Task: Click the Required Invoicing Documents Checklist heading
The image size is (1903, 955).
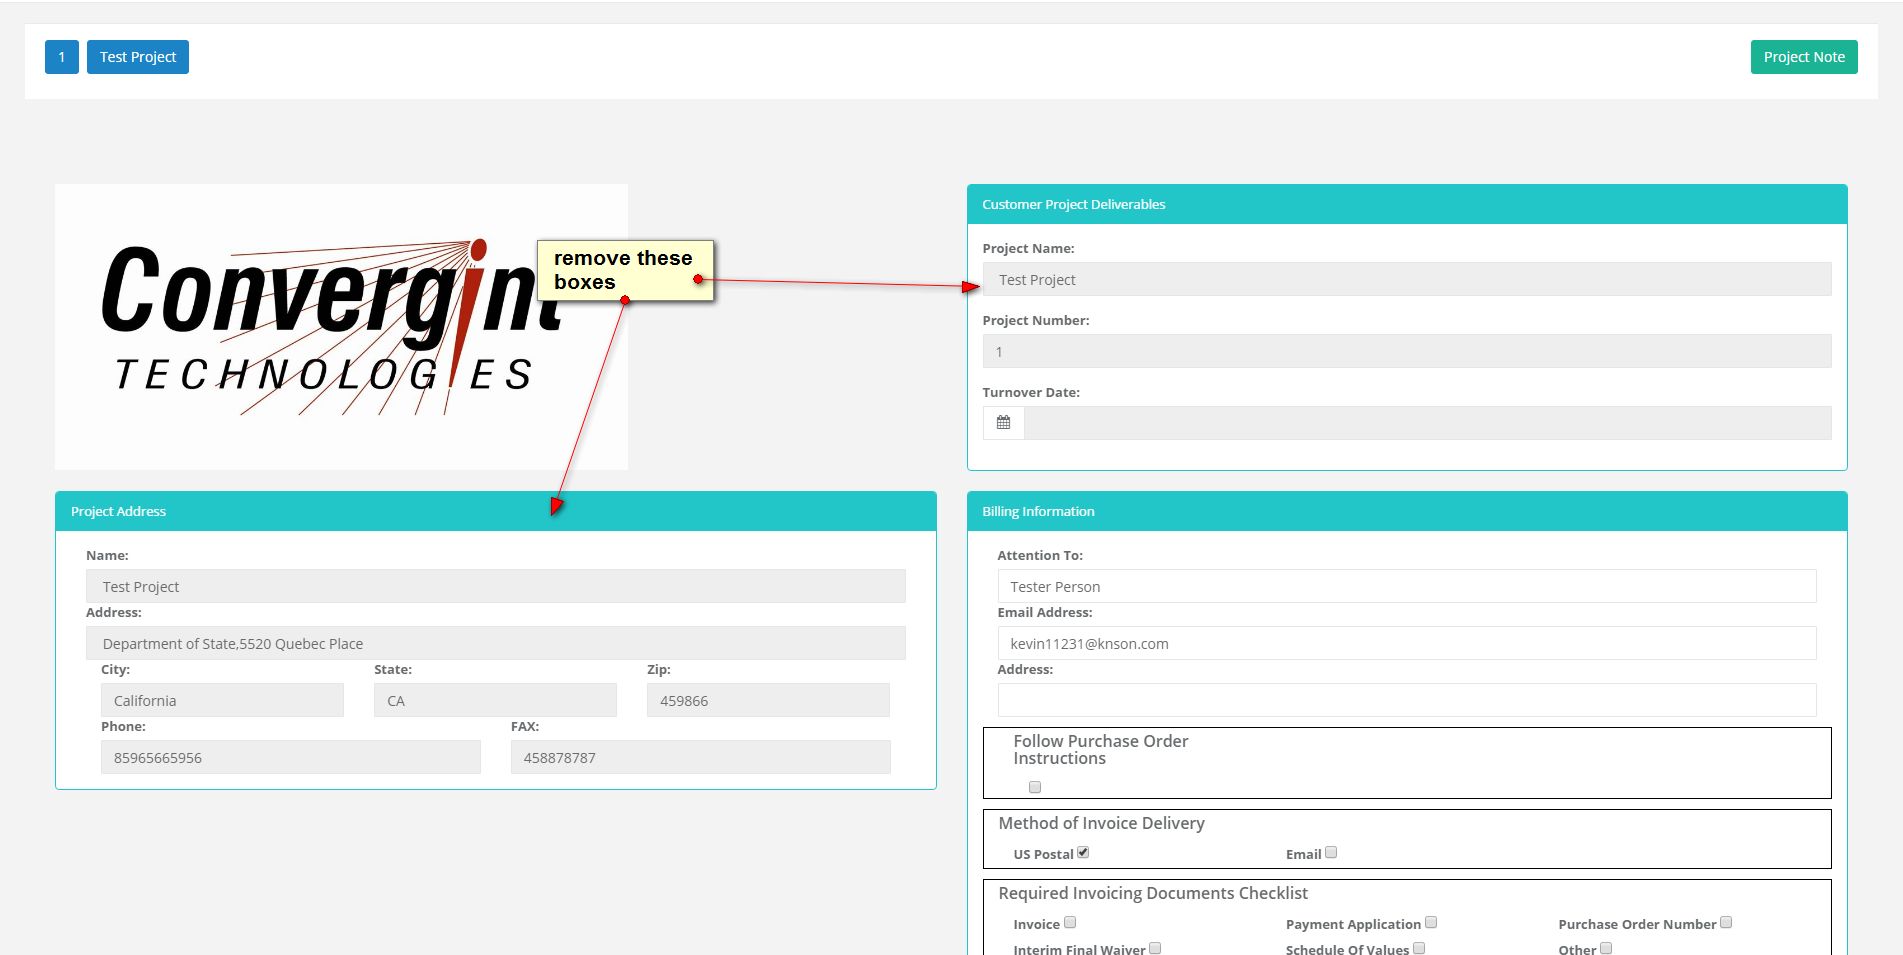Action: (x=1153, y=893)
